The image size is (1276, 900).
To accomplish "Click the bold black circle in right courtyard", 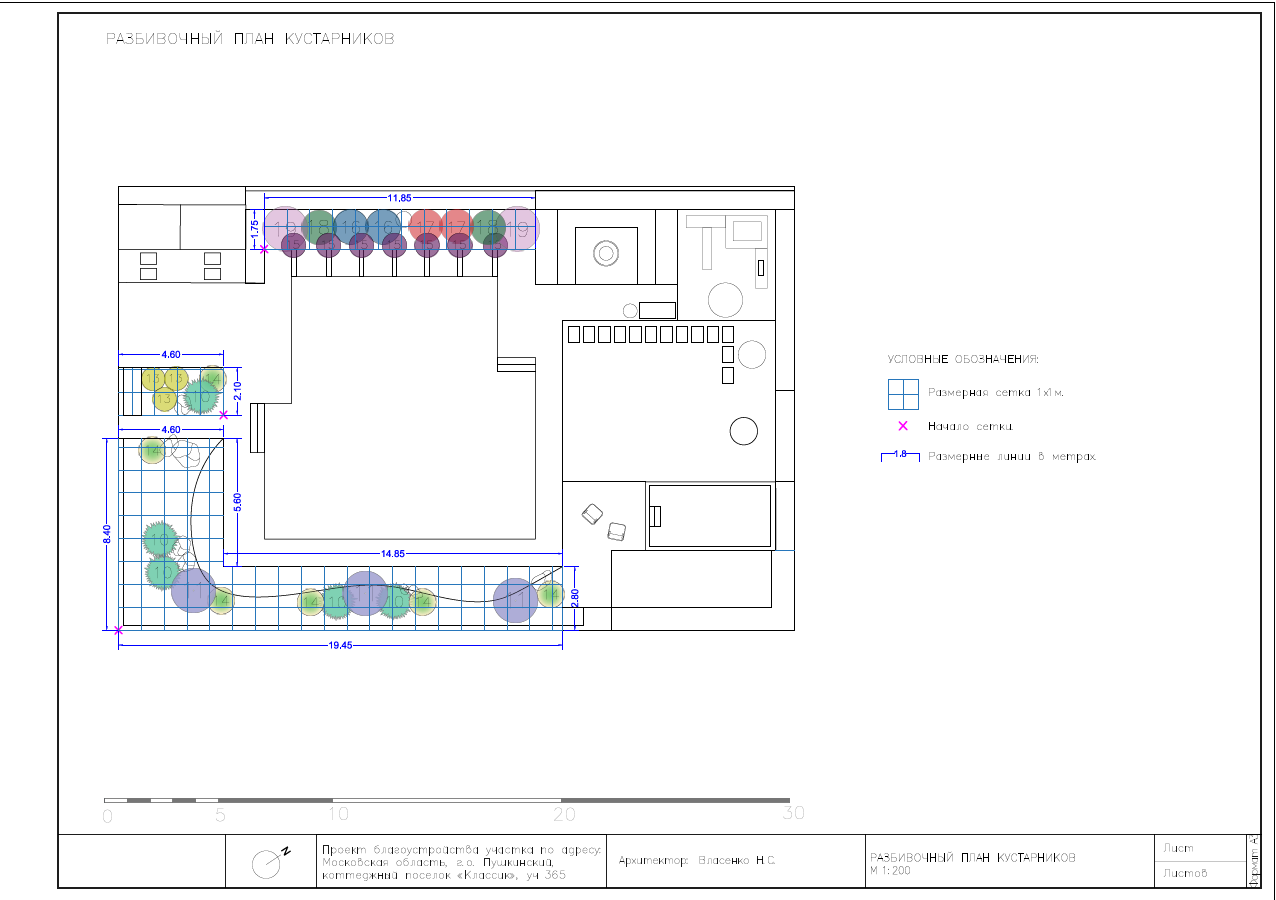I will pyautogui.click(x=743, y=431).
